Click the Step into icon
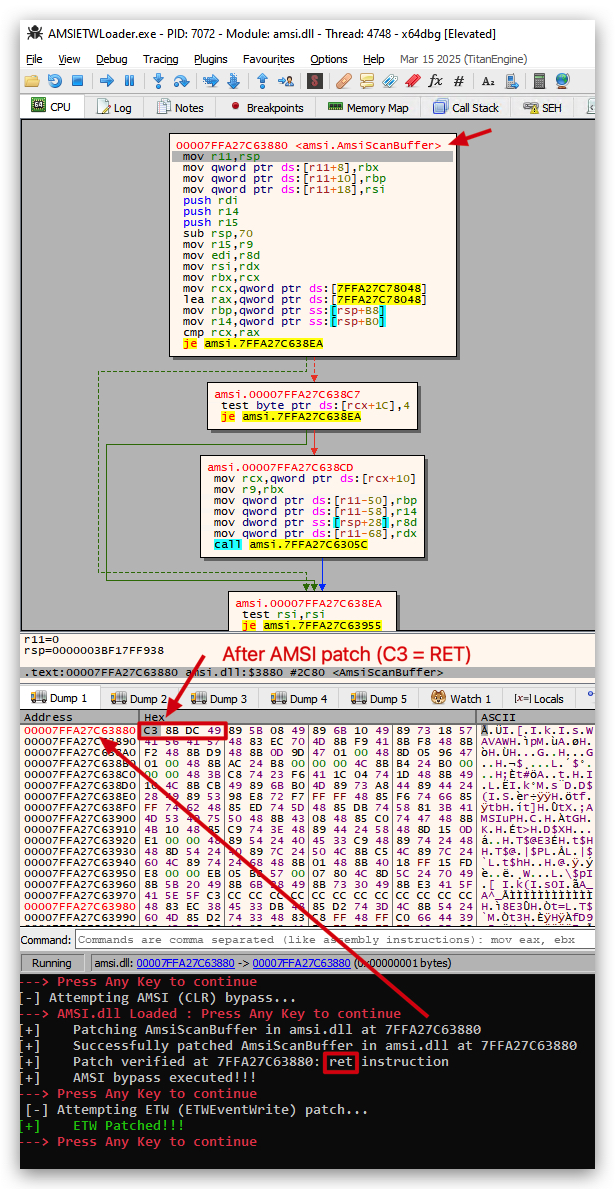615x1189 pixels. coord(158,80)
